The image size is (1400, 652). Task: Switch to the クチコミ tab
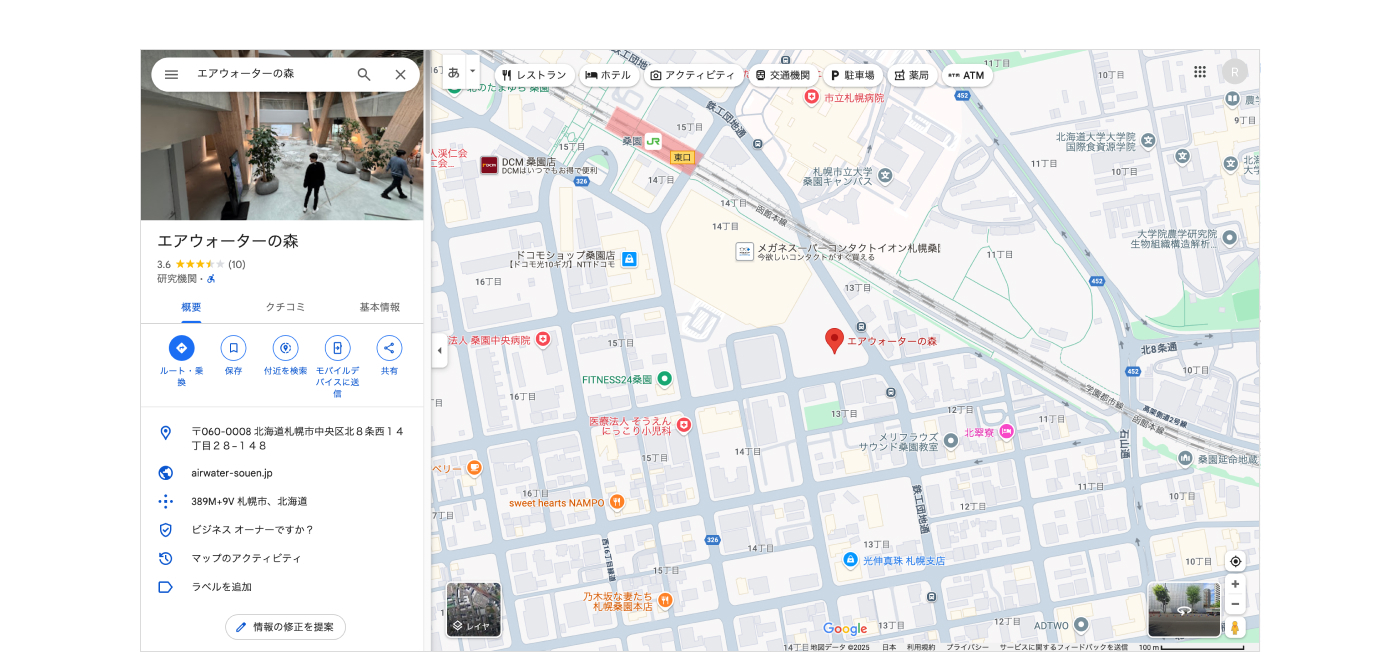pyautogui.click(x=285, y=307)
